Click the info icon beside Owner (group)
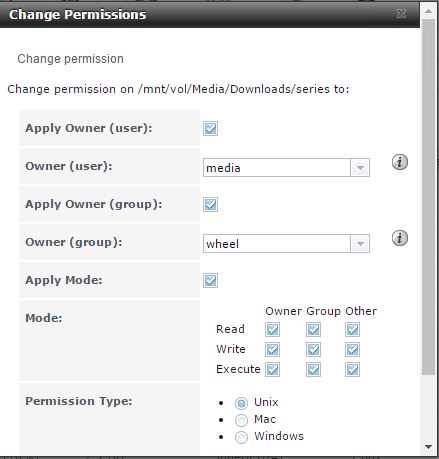 [399, 238]
